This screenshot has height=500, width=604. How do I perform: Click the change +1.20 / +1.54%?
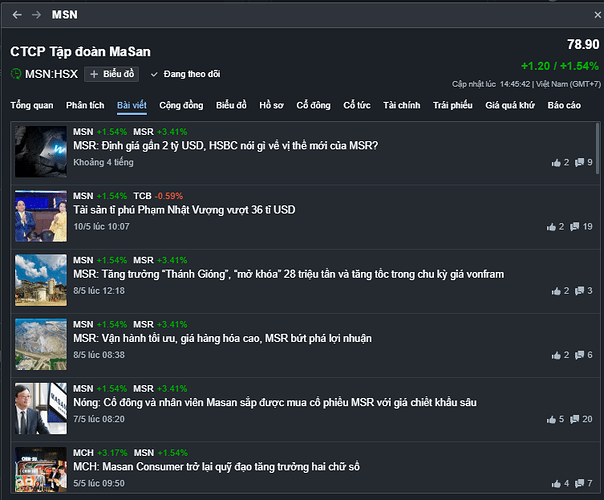pyautogui.click(x=560, y=66)
